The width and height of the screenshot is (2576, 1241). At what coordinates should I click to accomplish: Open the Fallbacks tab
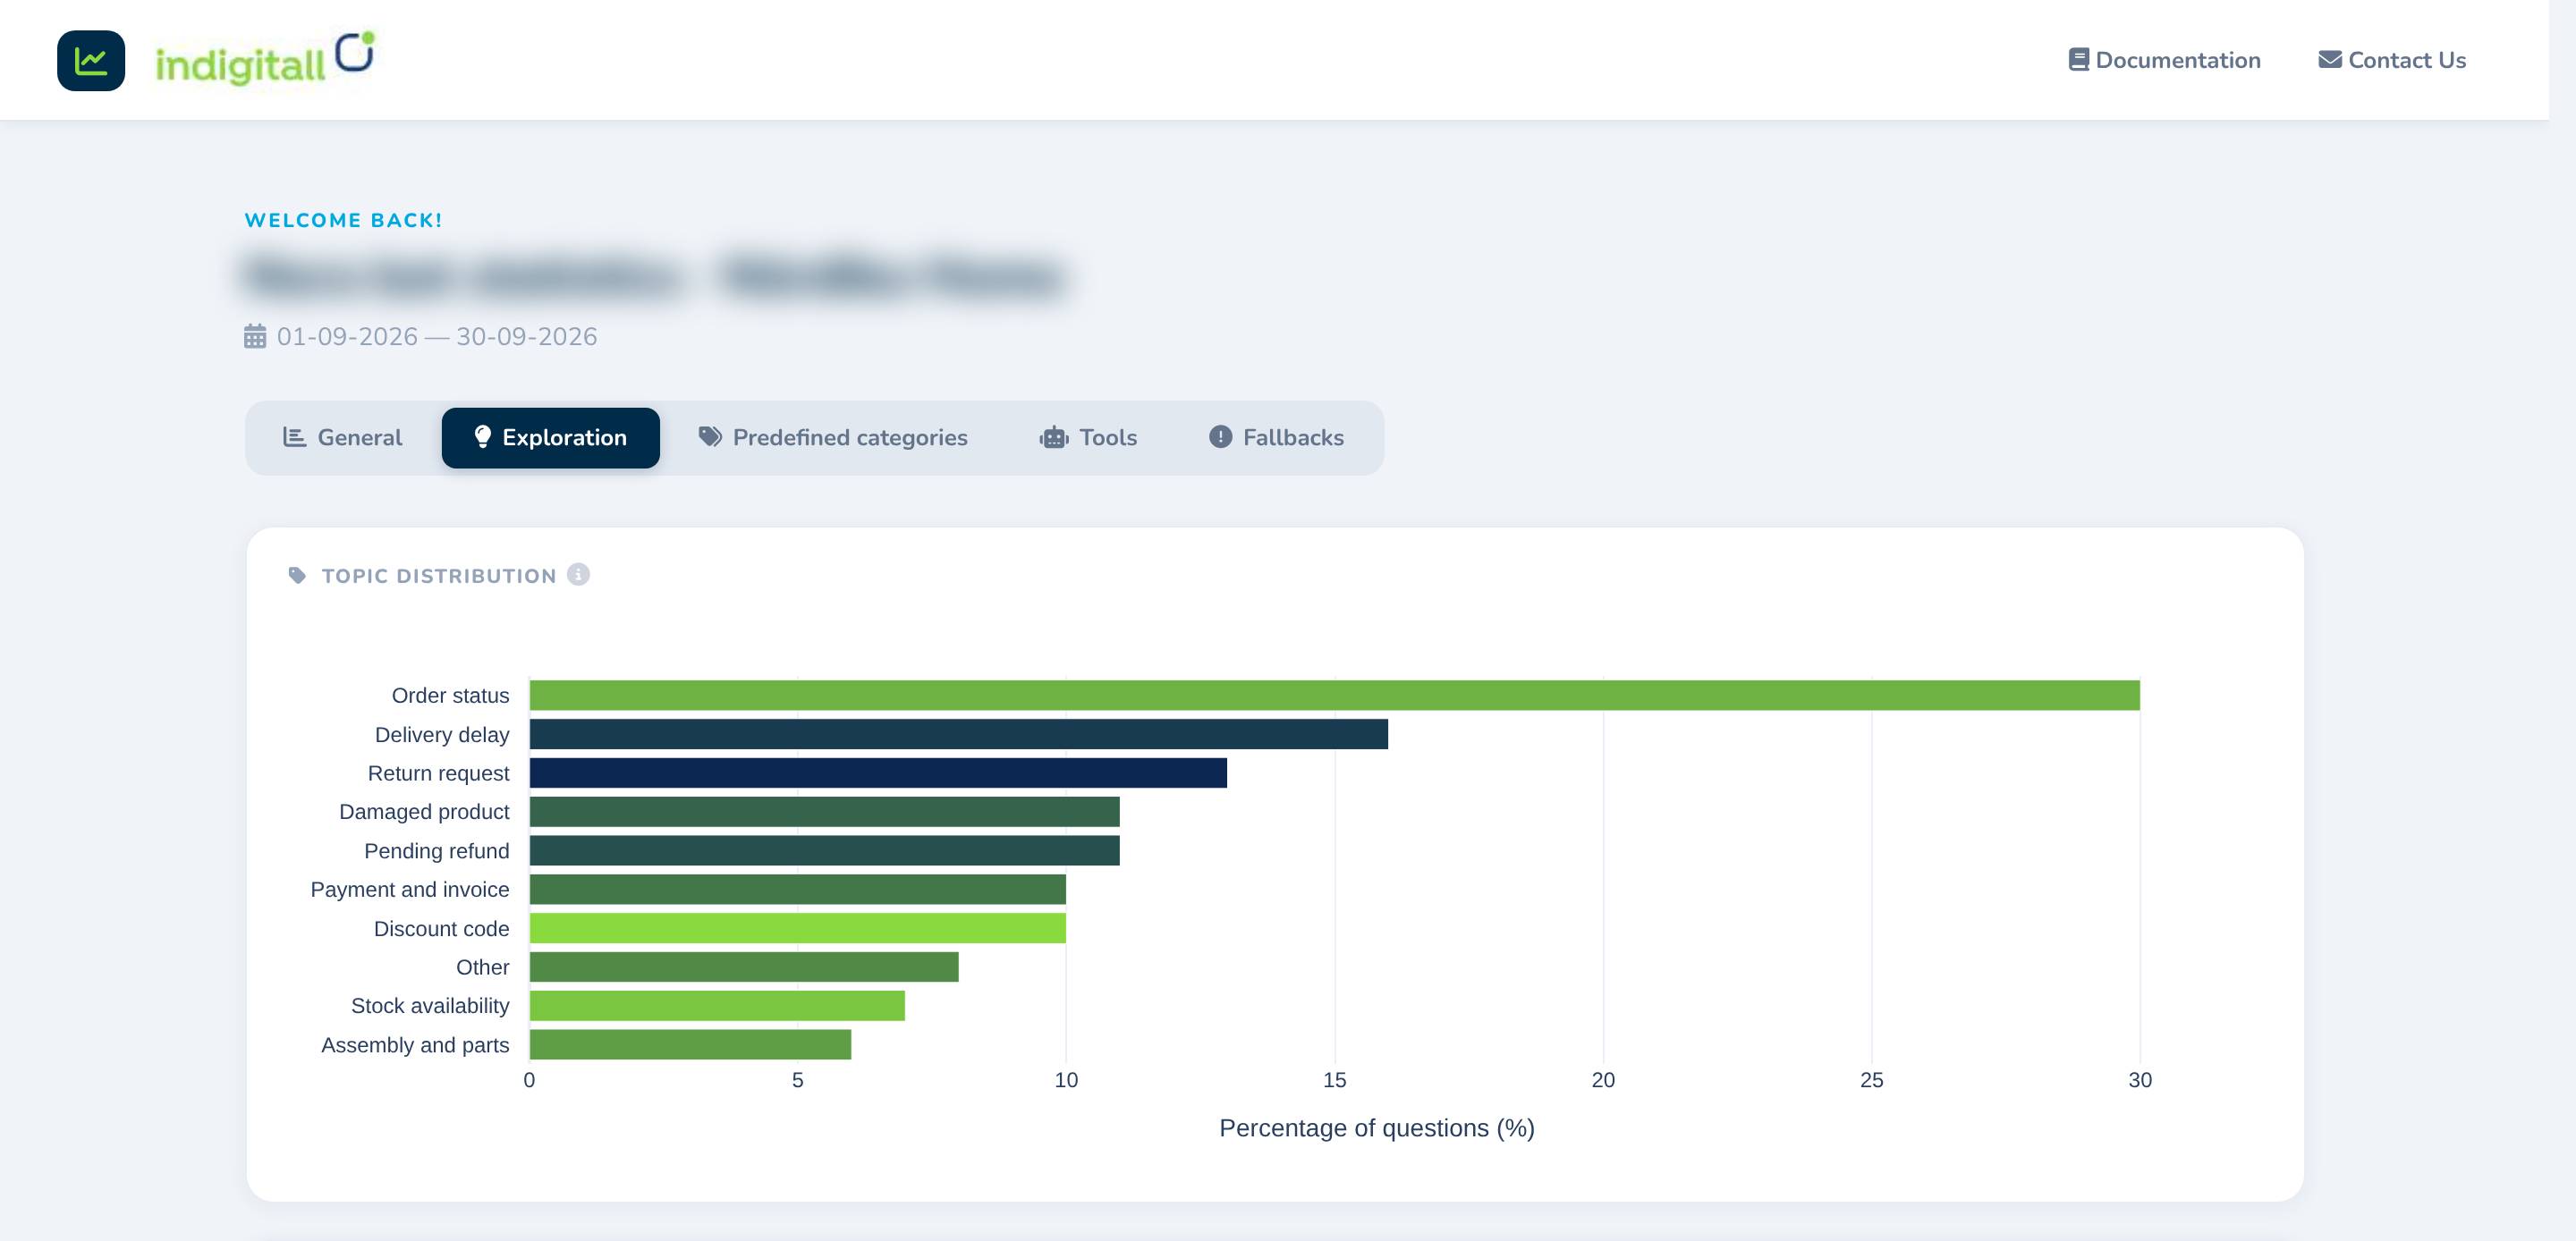[1277, 438]
